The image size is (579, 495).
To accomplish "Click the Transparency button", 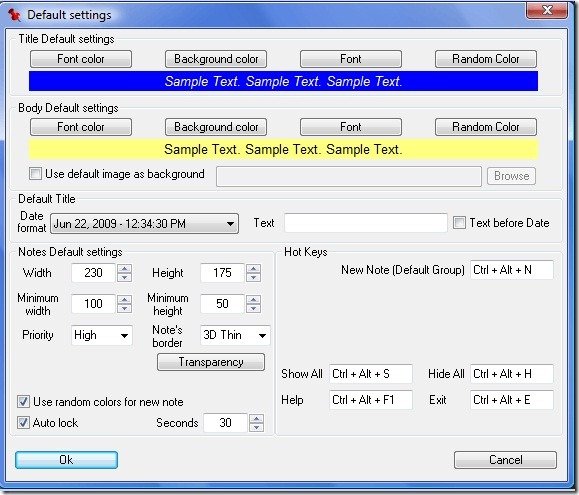I will (211, 362).
